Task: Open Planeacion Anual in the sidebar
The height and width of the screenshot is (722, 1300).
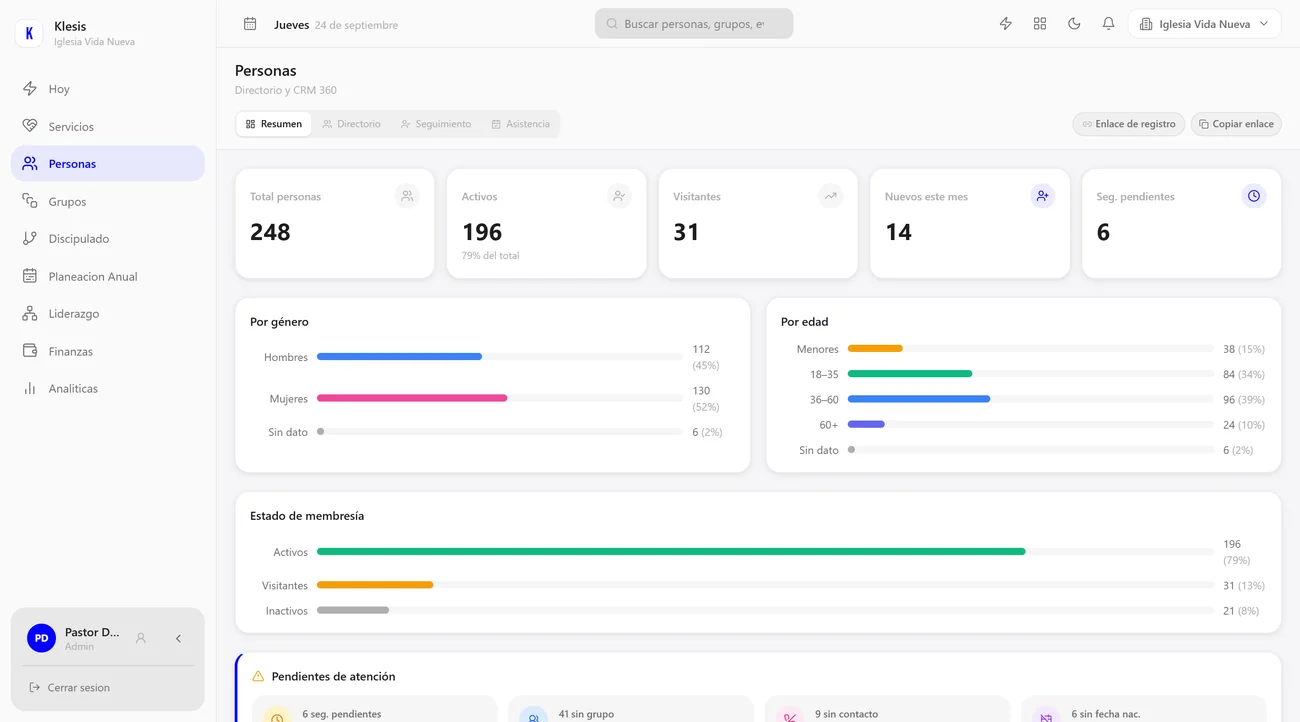Action: coord(108,277)
